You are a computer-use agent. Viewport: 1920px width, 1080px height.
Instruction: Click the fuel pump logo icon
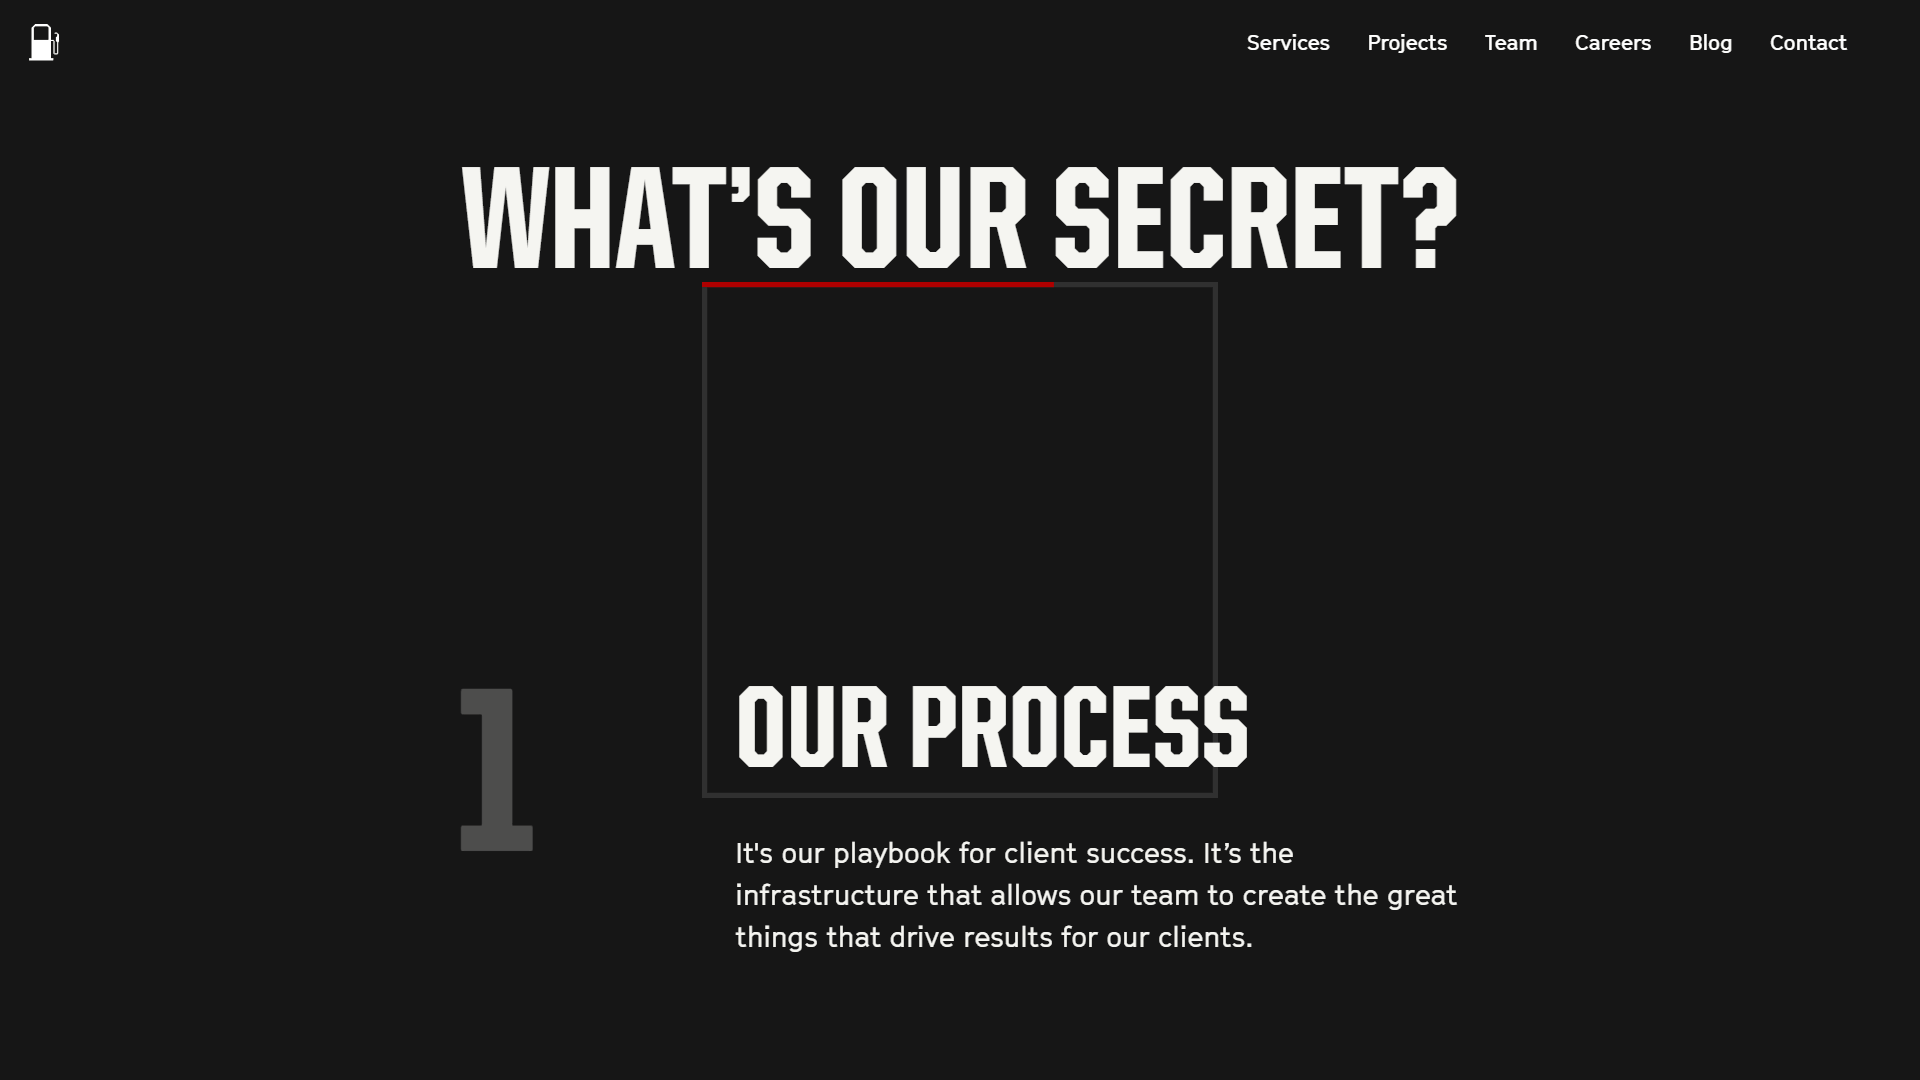[x=44, y=42]
